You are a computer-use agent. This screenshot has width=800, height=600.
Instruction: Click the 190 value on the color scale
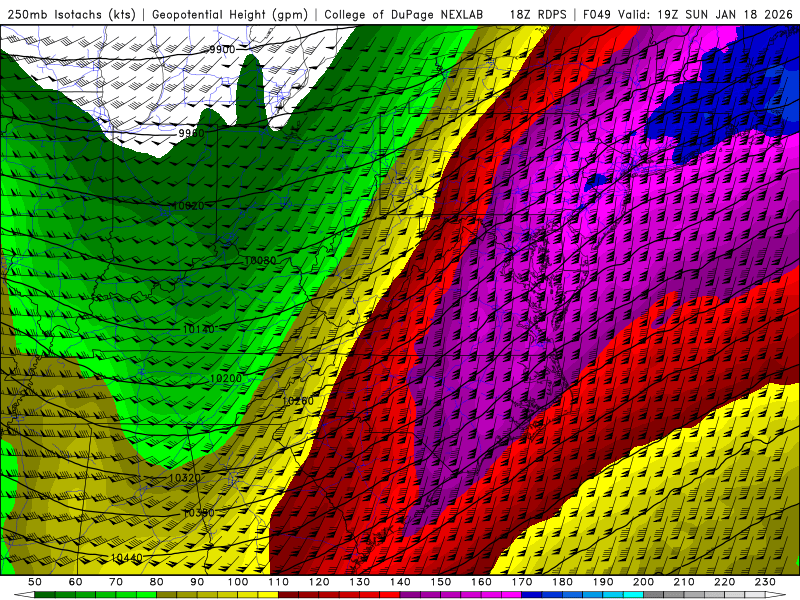click(x=603, y=582)
